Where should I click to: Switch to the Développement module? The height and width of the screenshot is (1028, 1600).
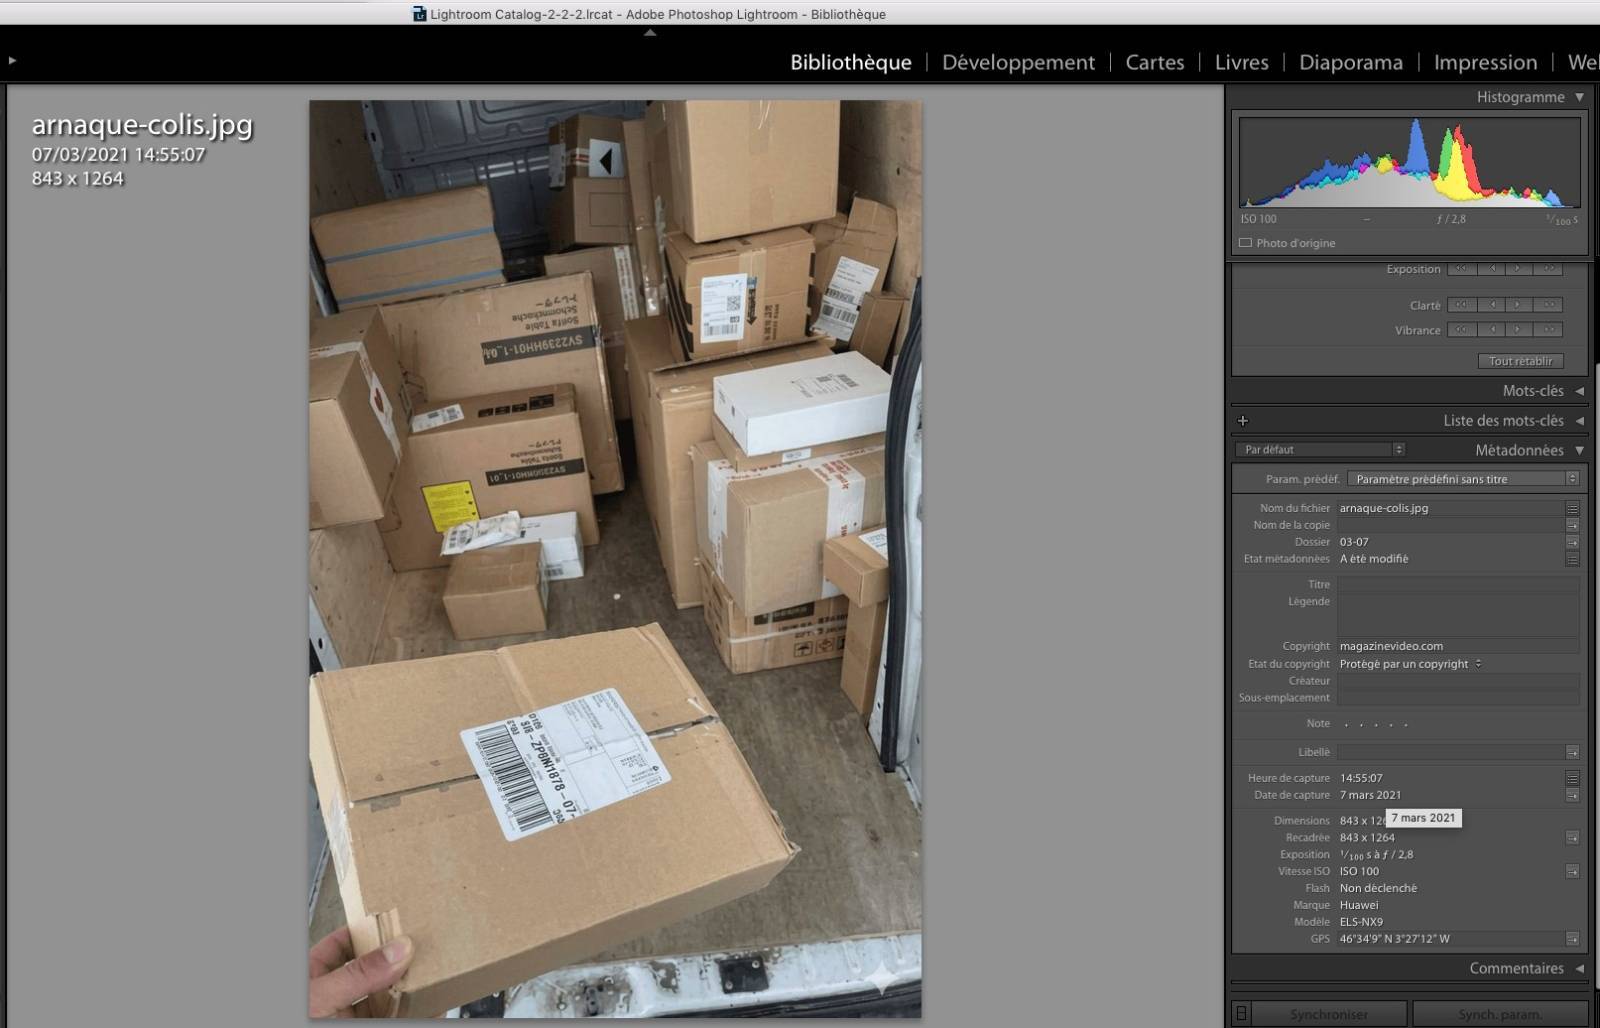[1018, 62]
